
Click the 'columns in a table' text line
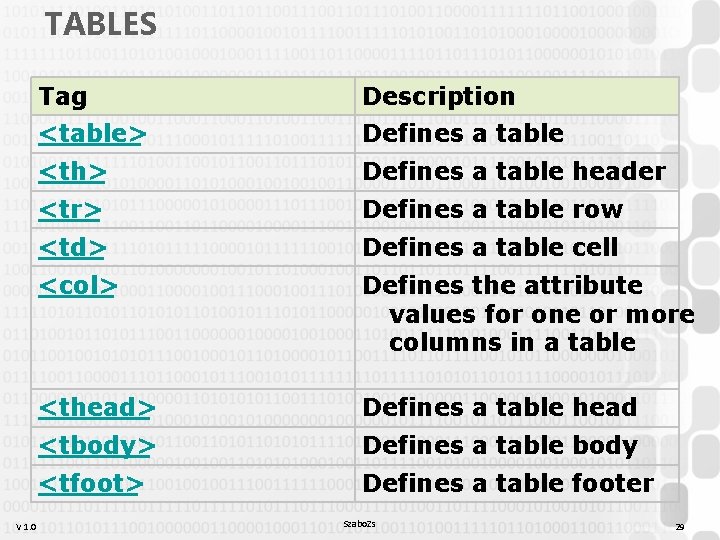(512, 342)
